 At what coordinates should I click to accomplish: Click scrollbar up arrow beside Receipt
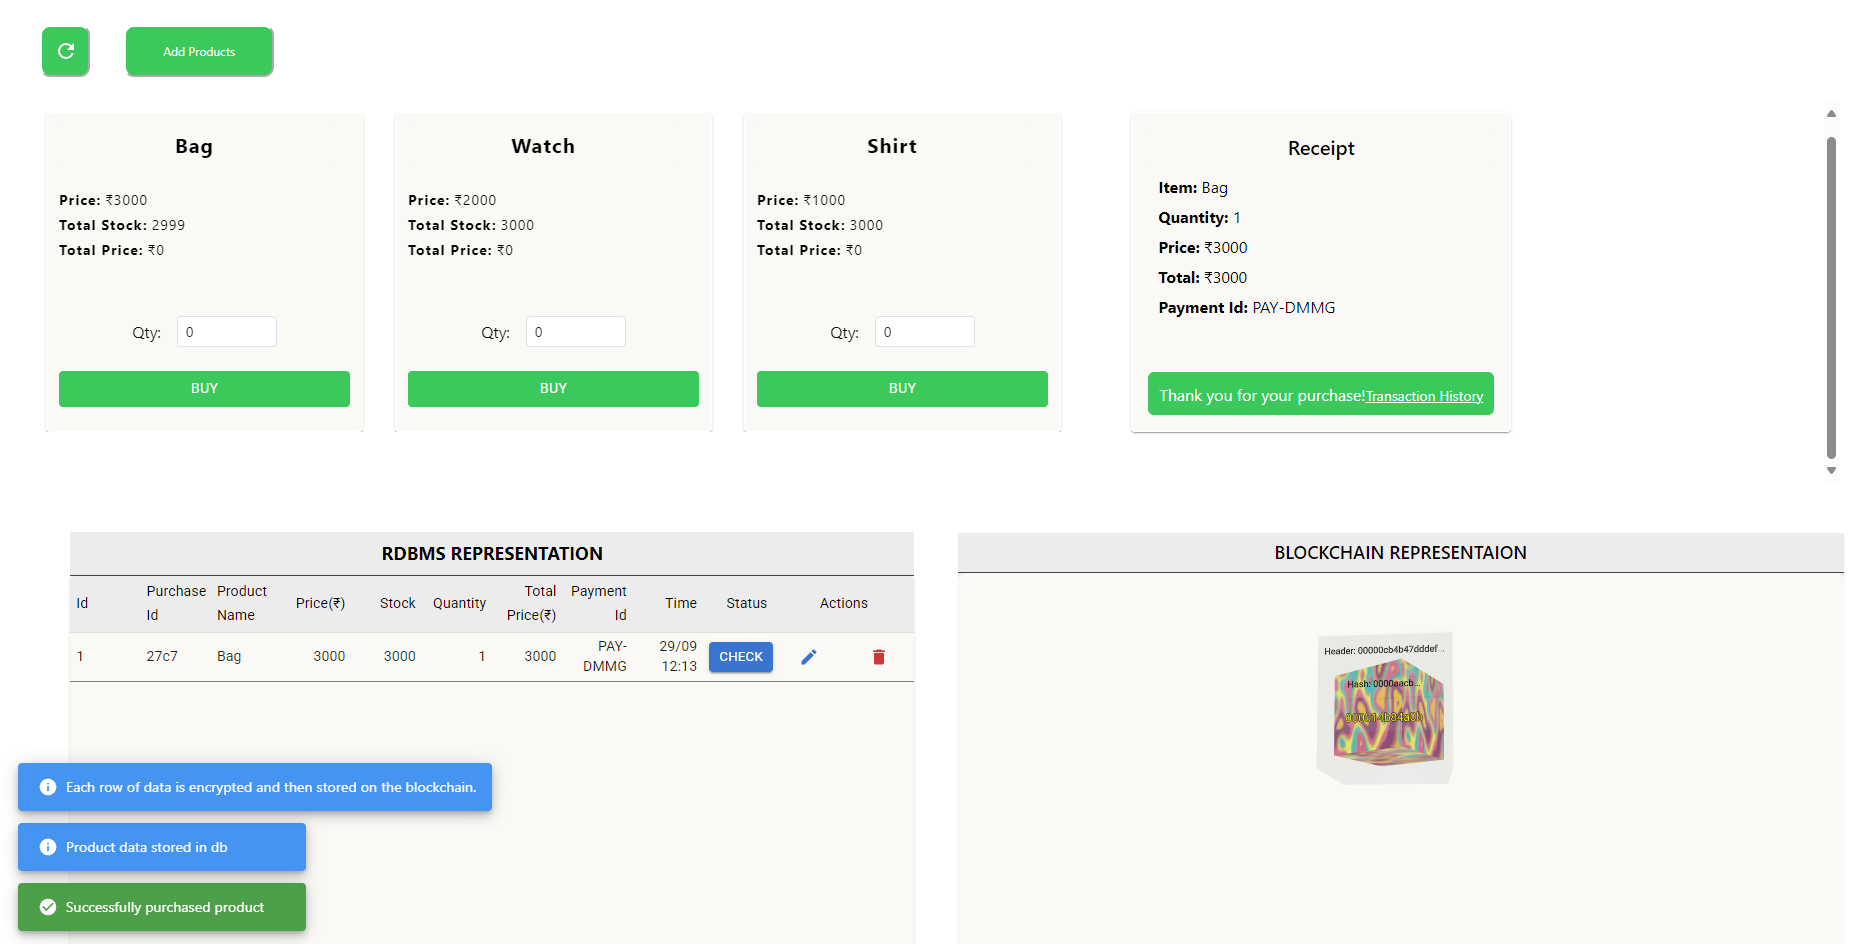pyautogui.click(x=1831, y=114)
